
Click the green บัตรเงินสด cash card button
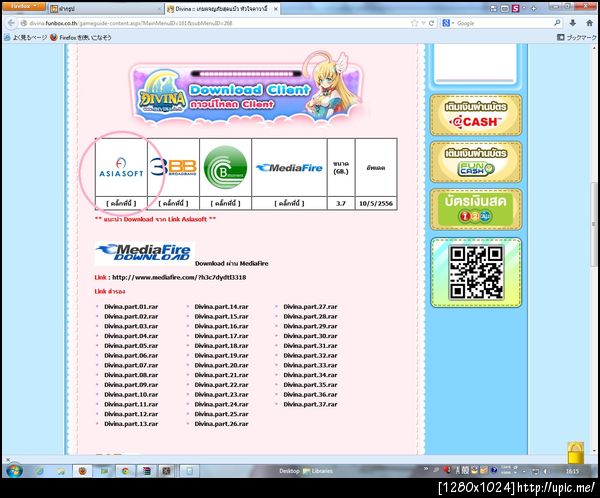[x=476, y=209]
